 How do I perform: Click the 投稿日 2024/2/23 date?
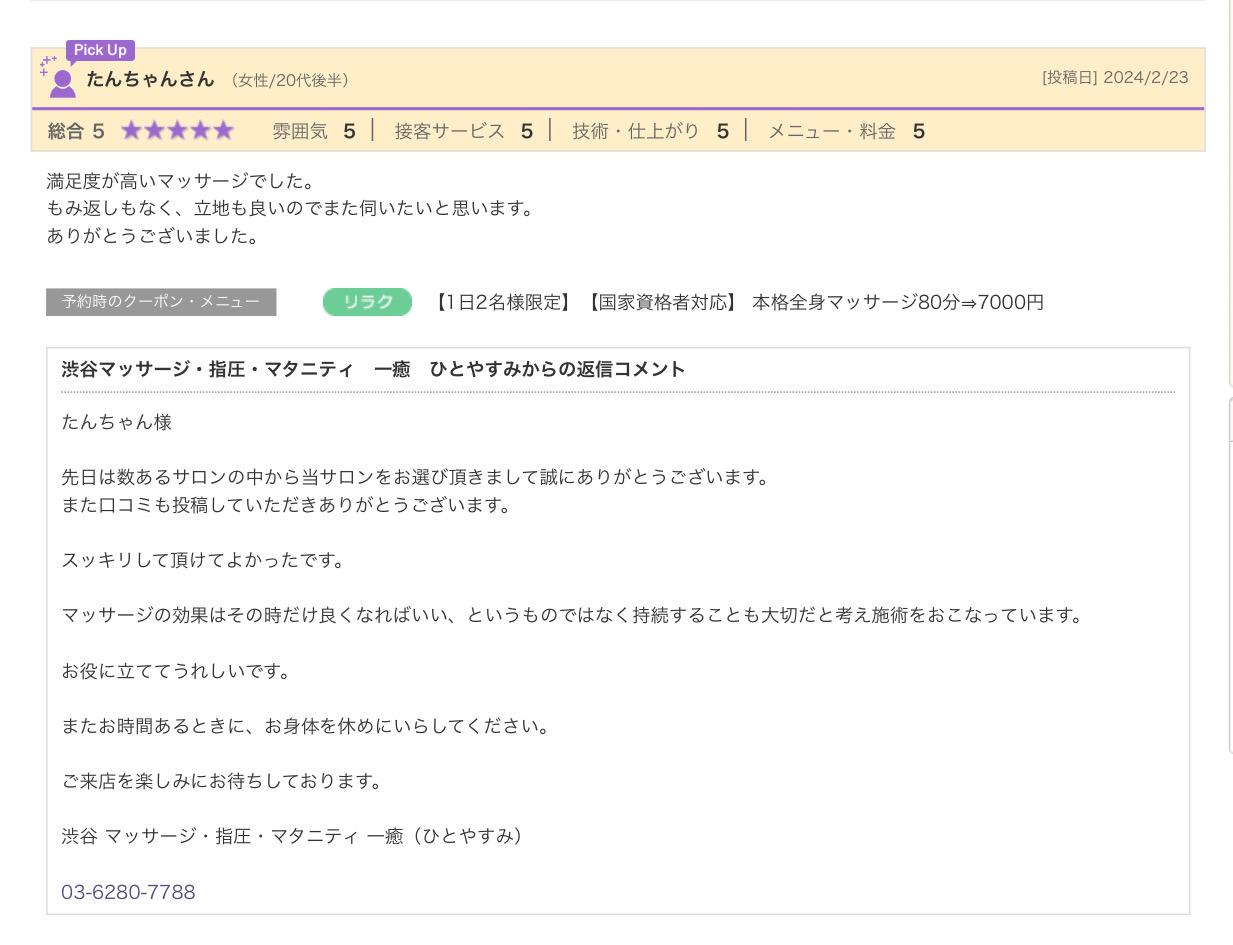click(x=1115, y=77)
